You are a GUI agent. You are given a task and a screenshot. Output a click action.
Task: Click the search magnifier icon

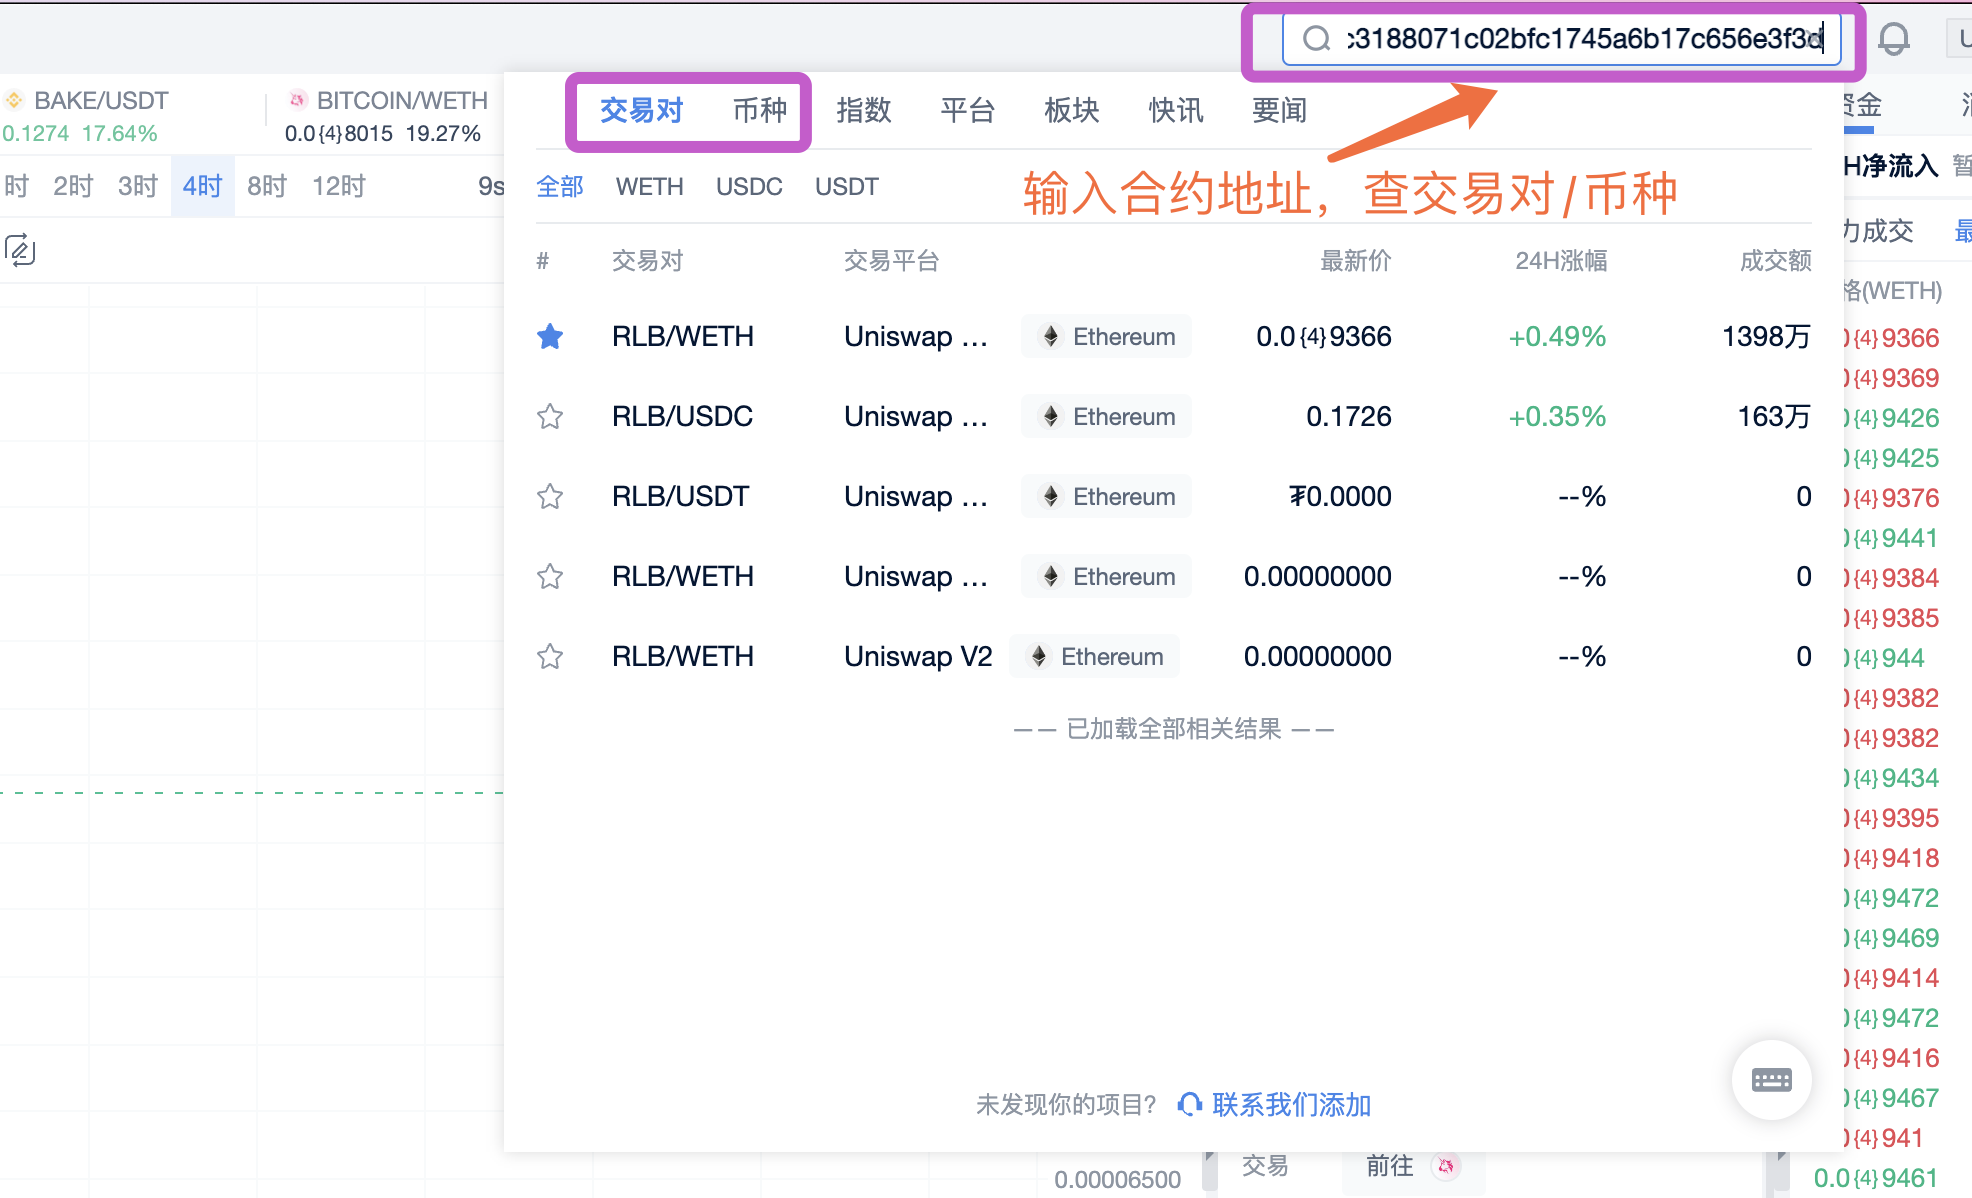(1316, 39)
